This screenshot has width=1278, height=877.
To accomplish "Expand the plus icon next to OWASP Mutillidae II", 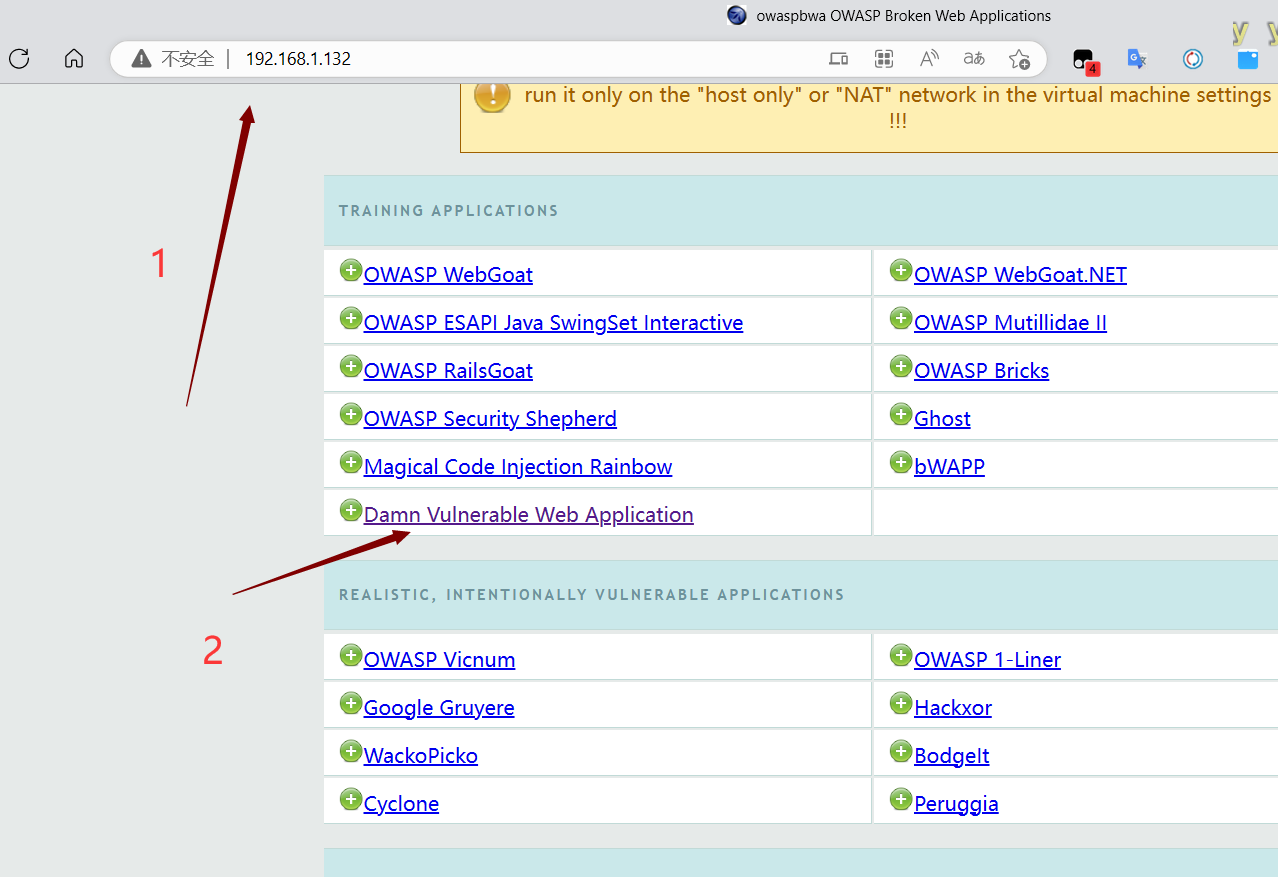I will click(x=900, y=318).
